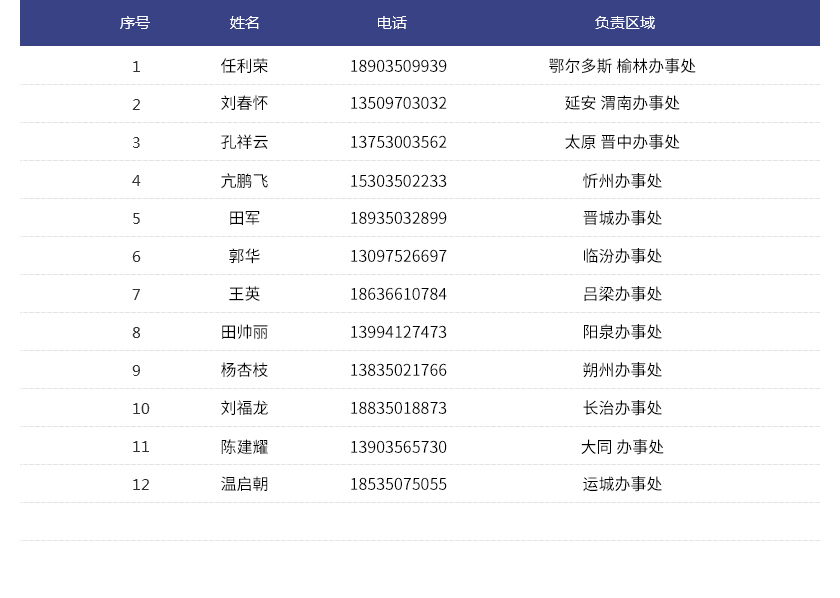Select phone number 18935032899
Screen dimensions: 840x598
pyautogui.click(x=398, y=218)
